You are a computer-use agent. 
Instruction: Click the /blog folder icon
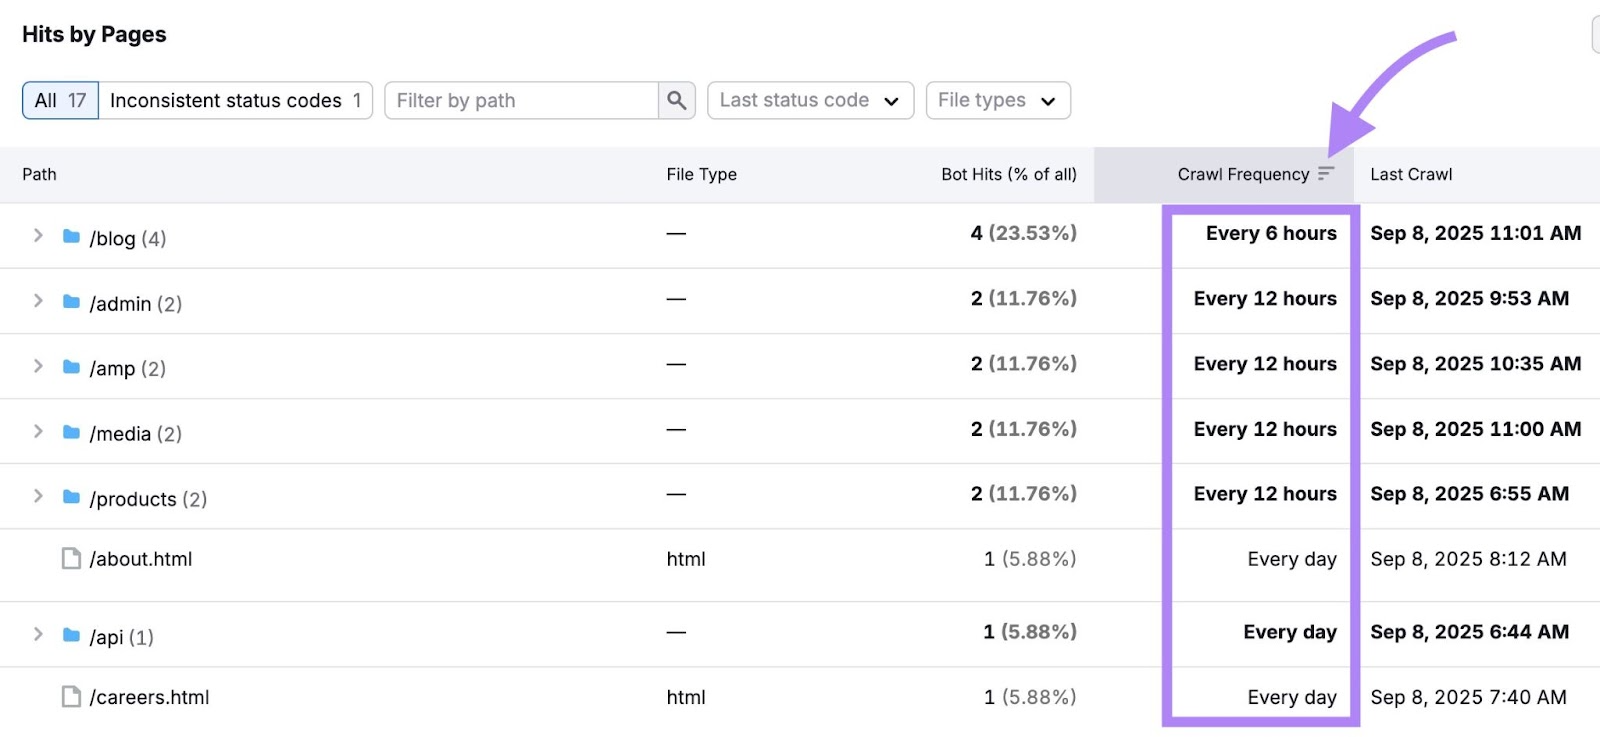tap(71, 237)
